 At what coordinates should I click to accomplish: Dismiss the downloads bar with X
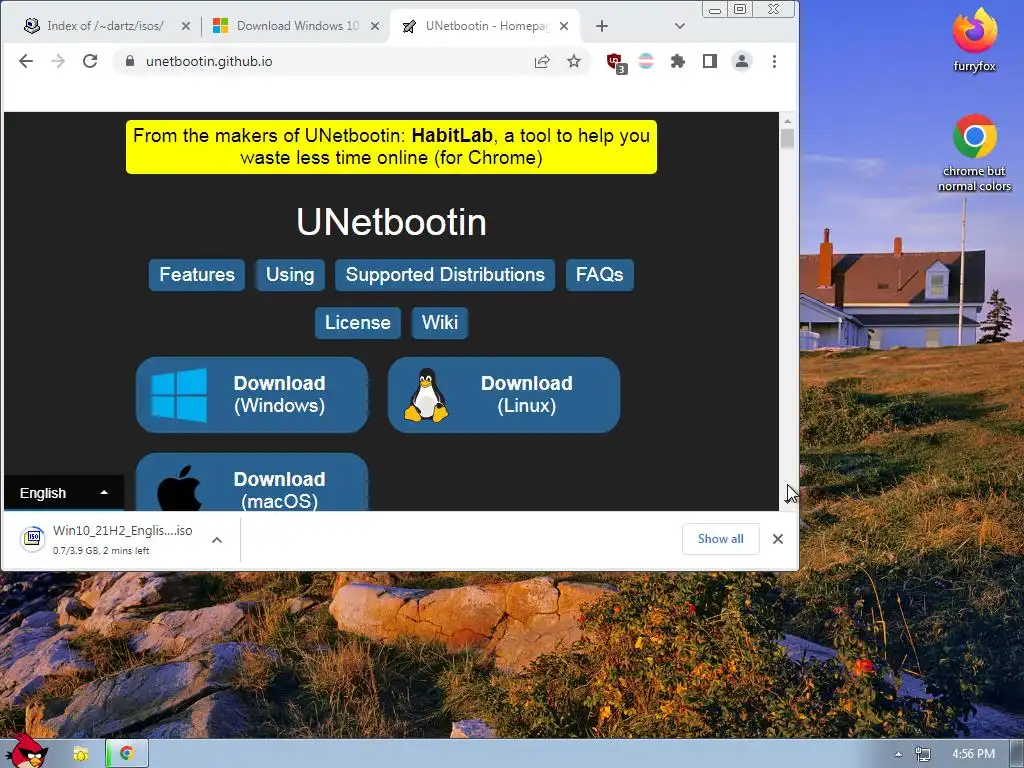point(778,539)
